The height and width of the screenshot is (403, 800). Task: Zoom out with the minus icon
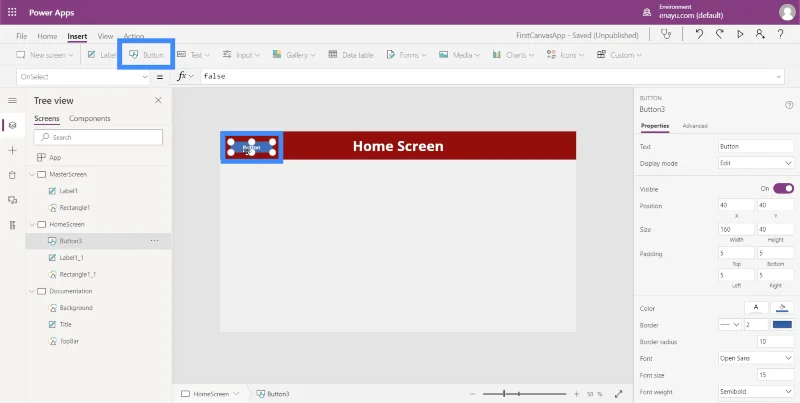(x=472, y=394)
